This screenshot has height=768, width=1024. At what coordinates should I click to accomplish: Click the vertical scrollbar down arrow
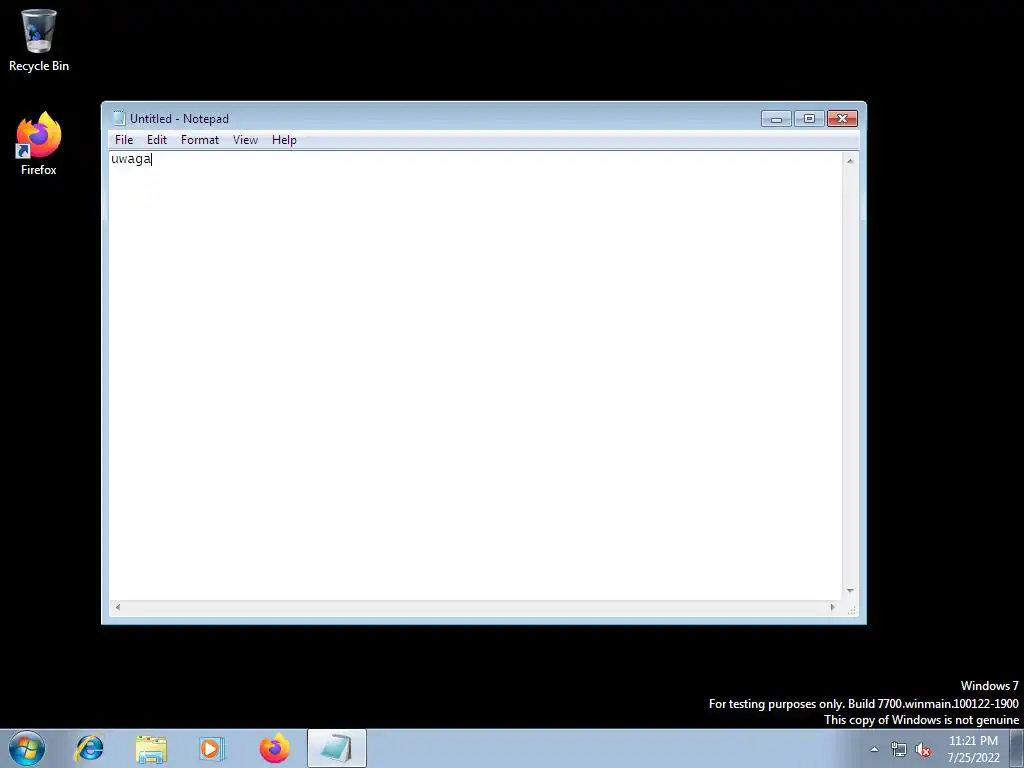[x=850, y=590]
